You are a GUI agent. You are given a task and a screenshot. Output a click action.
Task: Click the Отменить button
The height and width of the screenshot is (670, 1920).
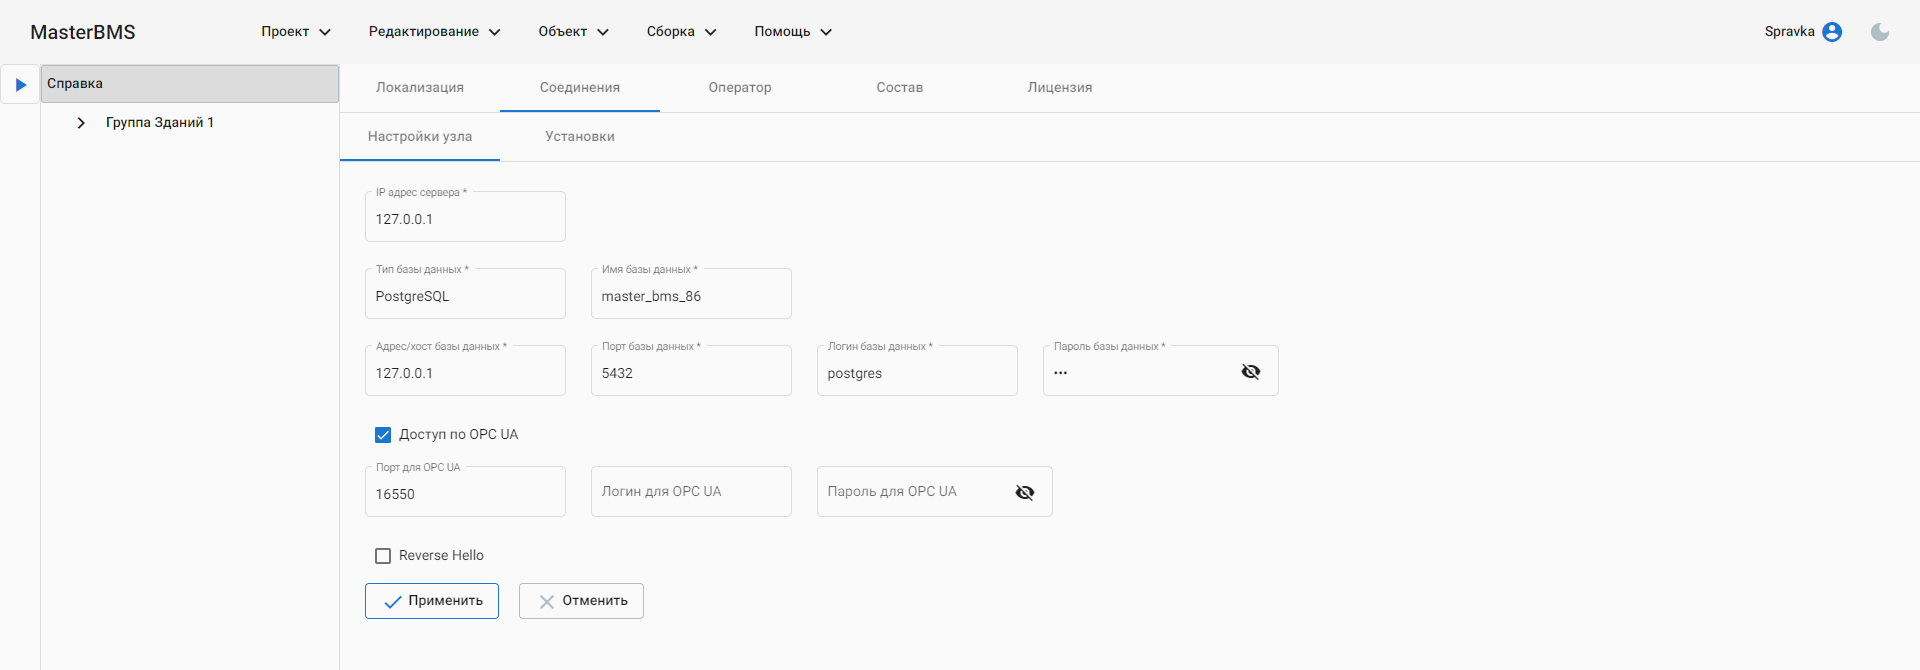(581, 601)
